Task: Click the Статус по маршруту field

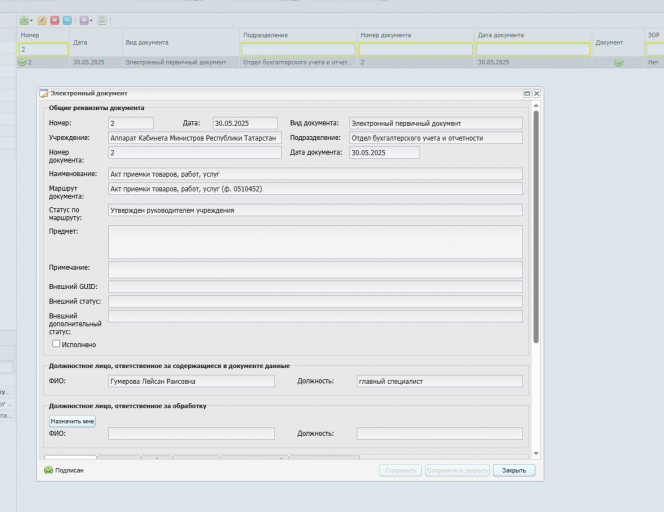Action: [x=315, y=210]
